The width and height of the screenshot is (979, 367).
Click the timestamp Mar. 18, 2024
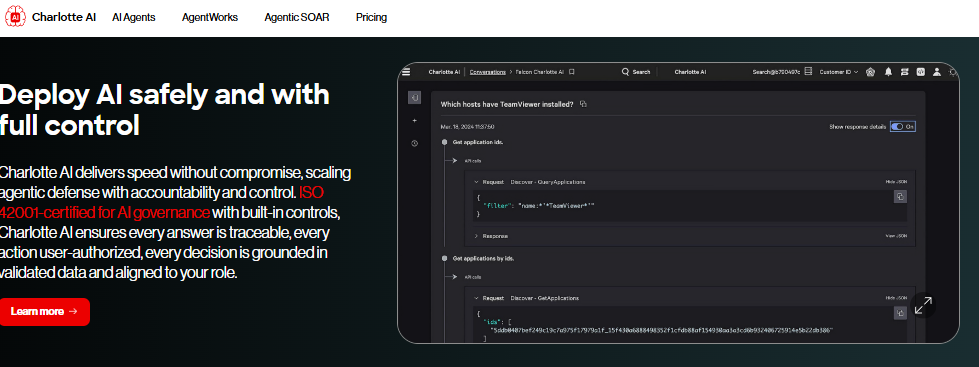[467, 127]
